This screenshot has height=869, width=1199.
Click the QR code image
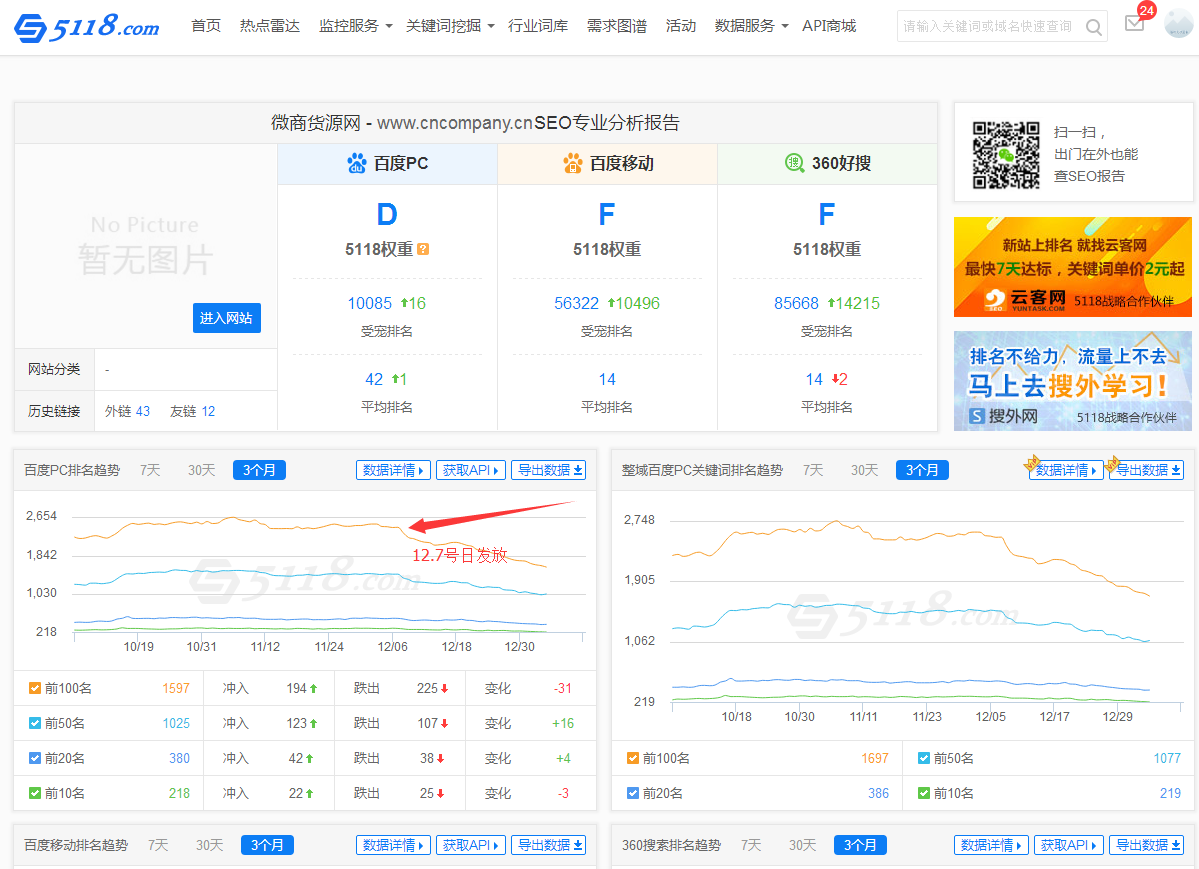[1006, 155]
